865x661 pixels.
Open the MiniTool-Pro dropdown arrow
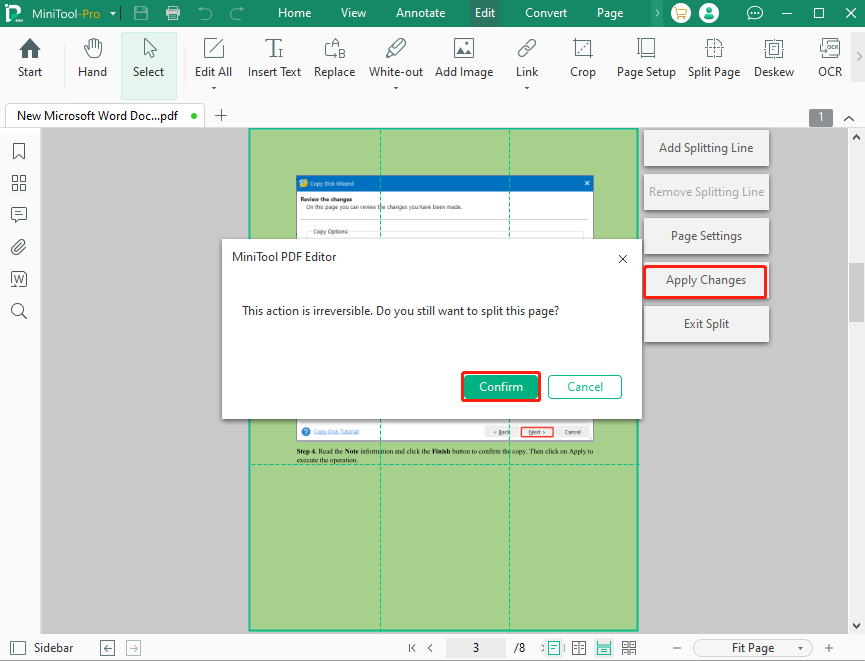[113, 13]
